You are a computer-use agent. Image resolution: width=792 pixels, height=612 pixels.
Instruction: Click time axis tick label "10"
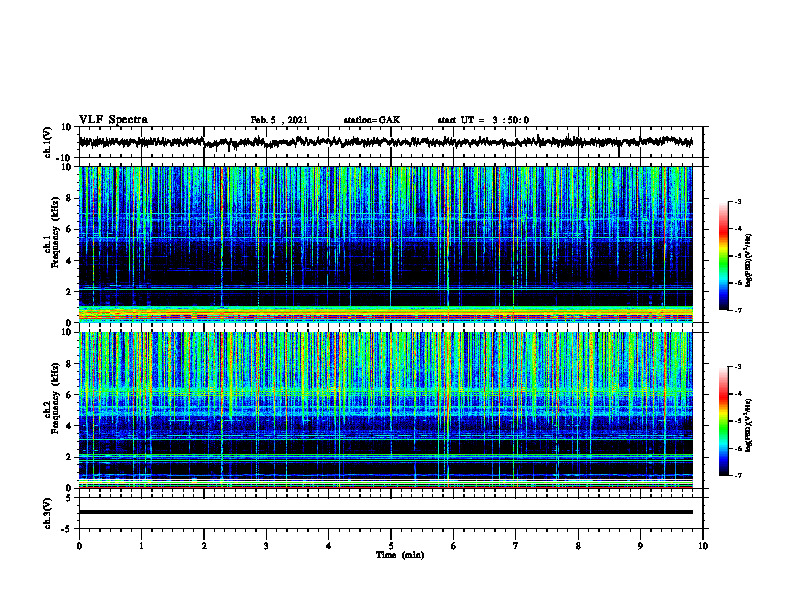pos(703,546)
